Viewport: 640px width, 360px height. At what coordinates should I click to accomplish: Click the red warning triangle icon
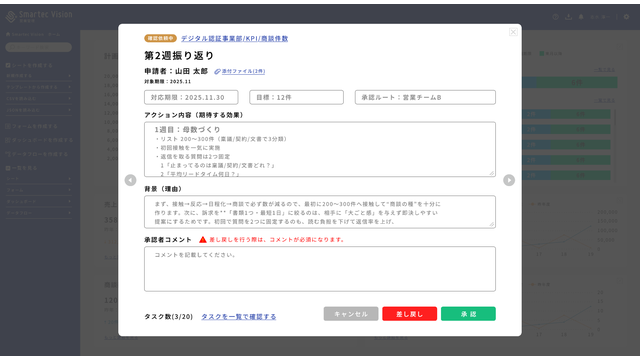[202, 240]
